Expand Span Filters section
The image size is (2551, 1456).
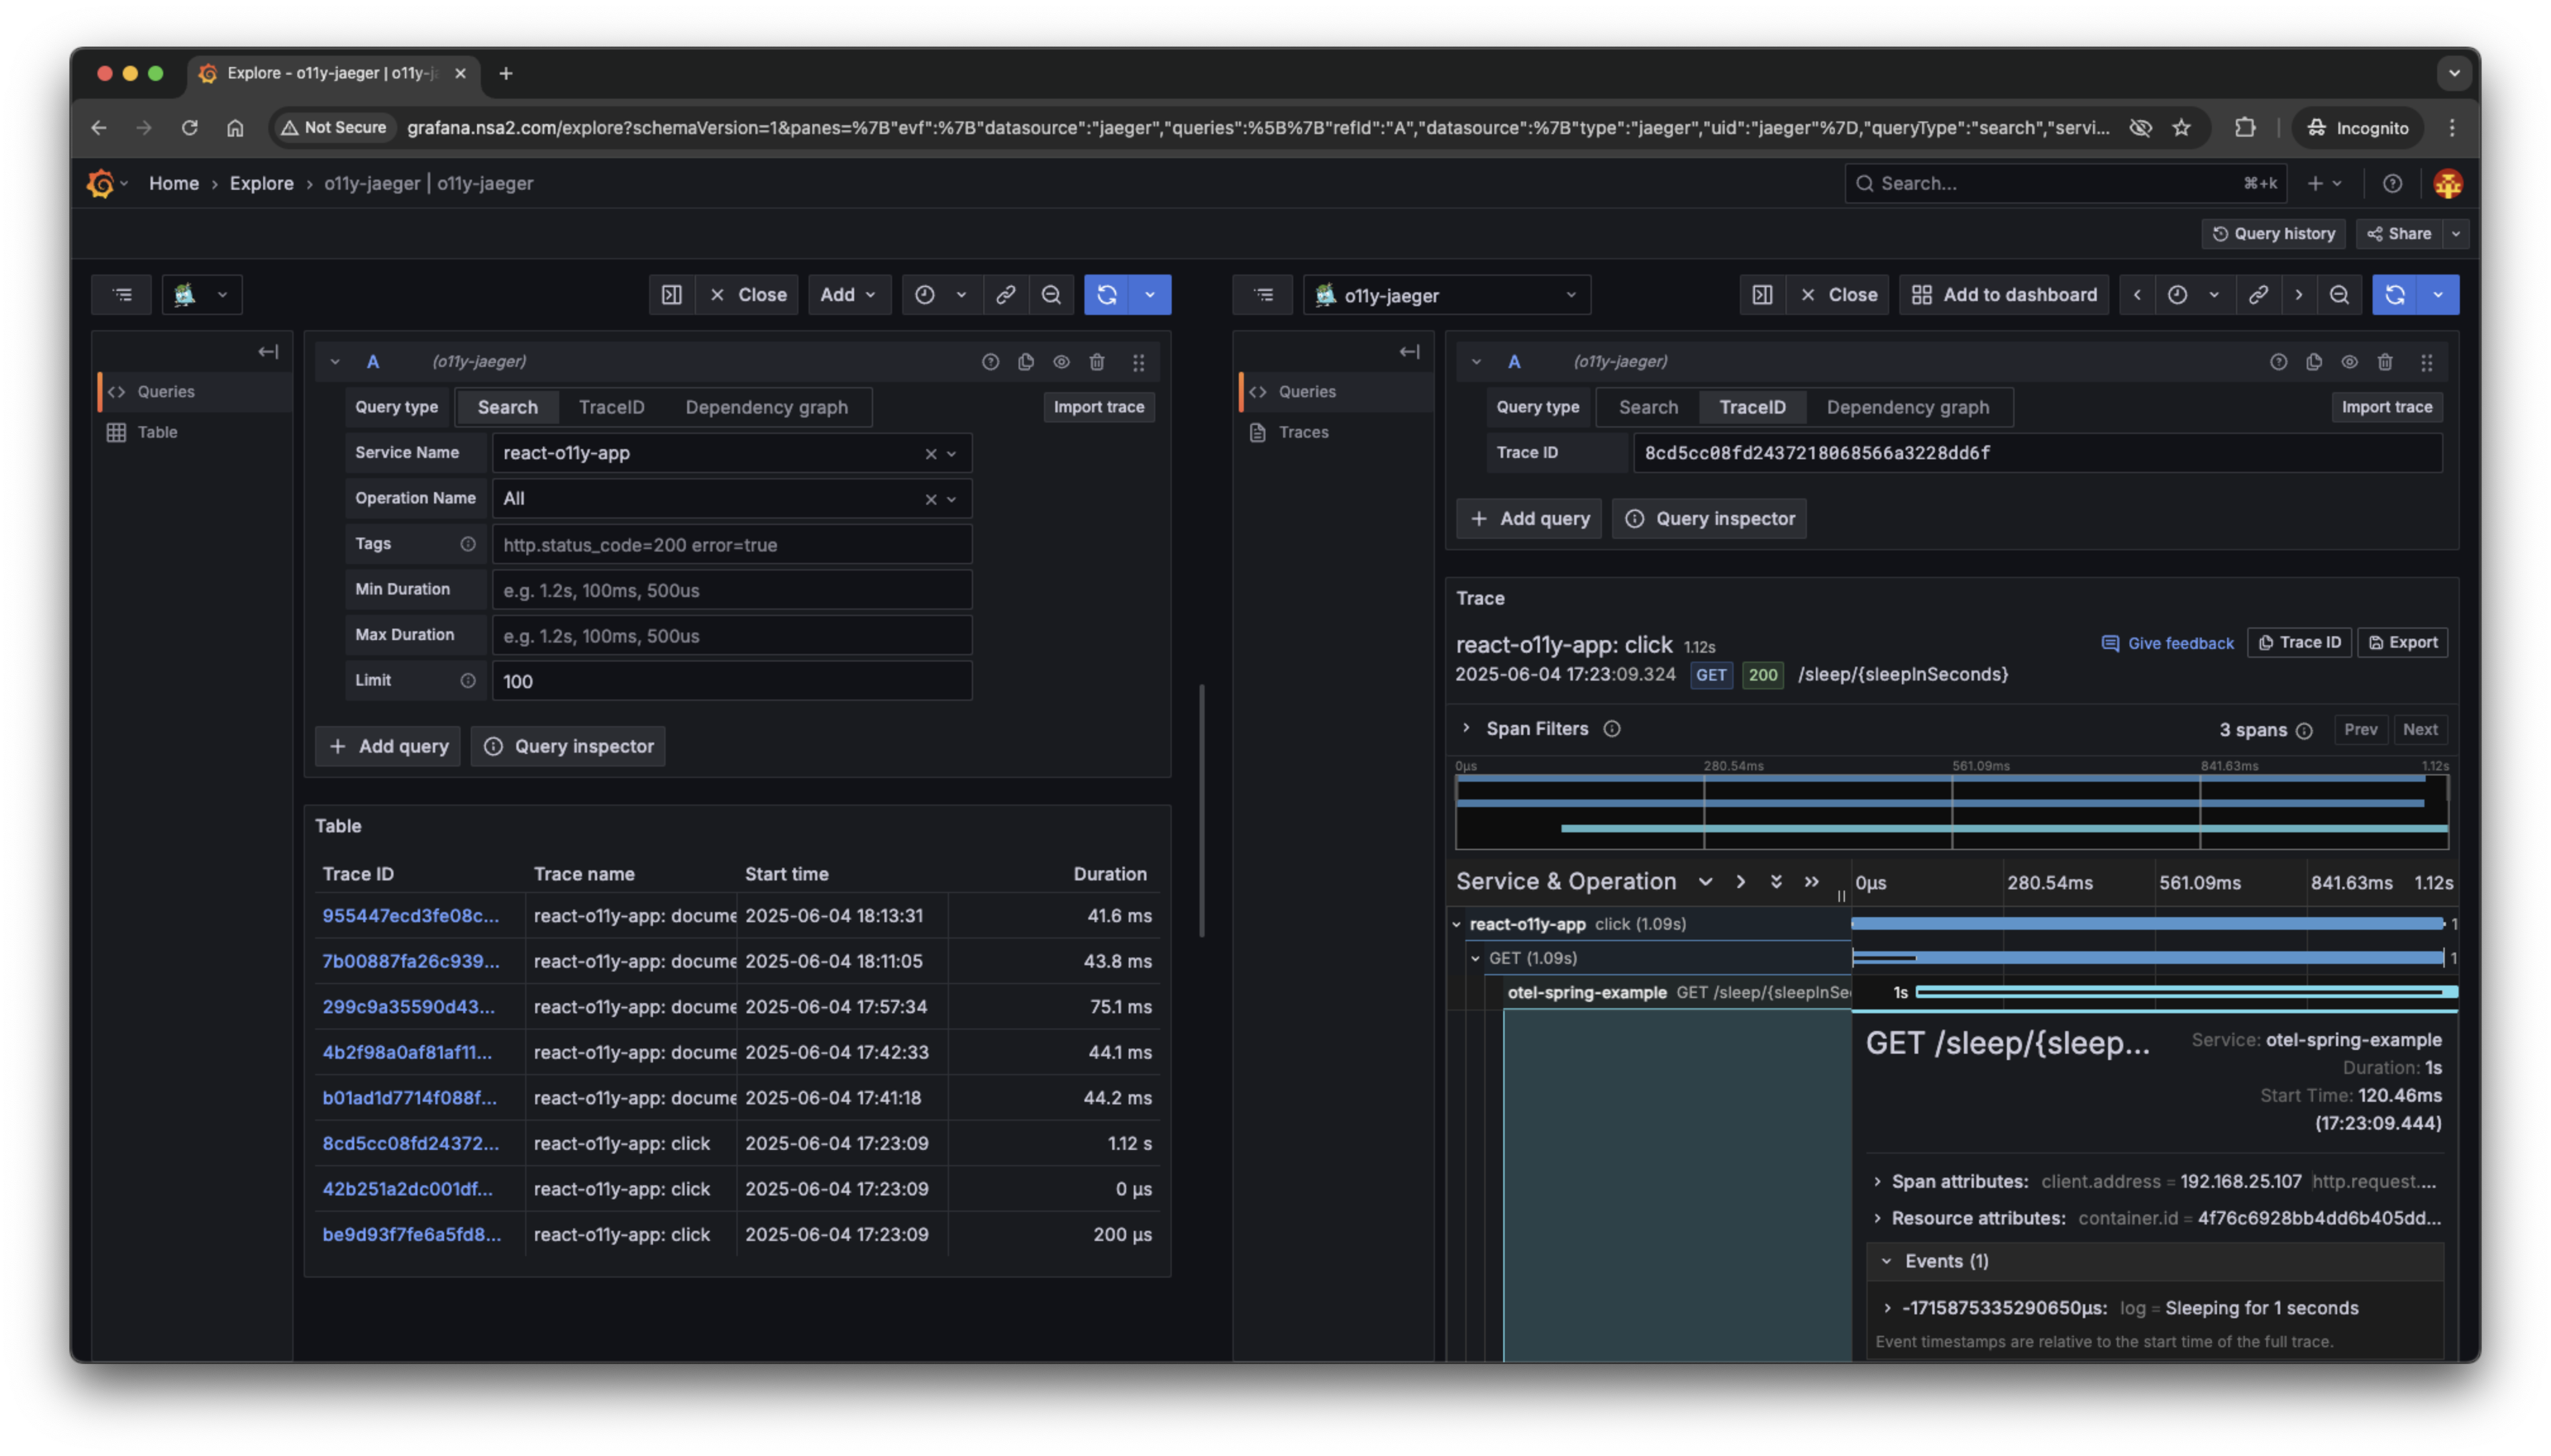(1466, 729)
